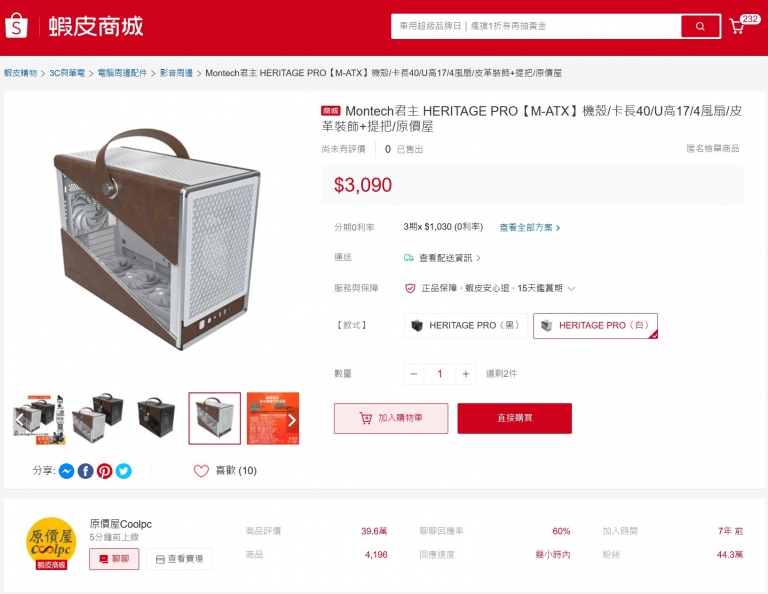Open the shopping cart icon

click(x=737, y=26)
